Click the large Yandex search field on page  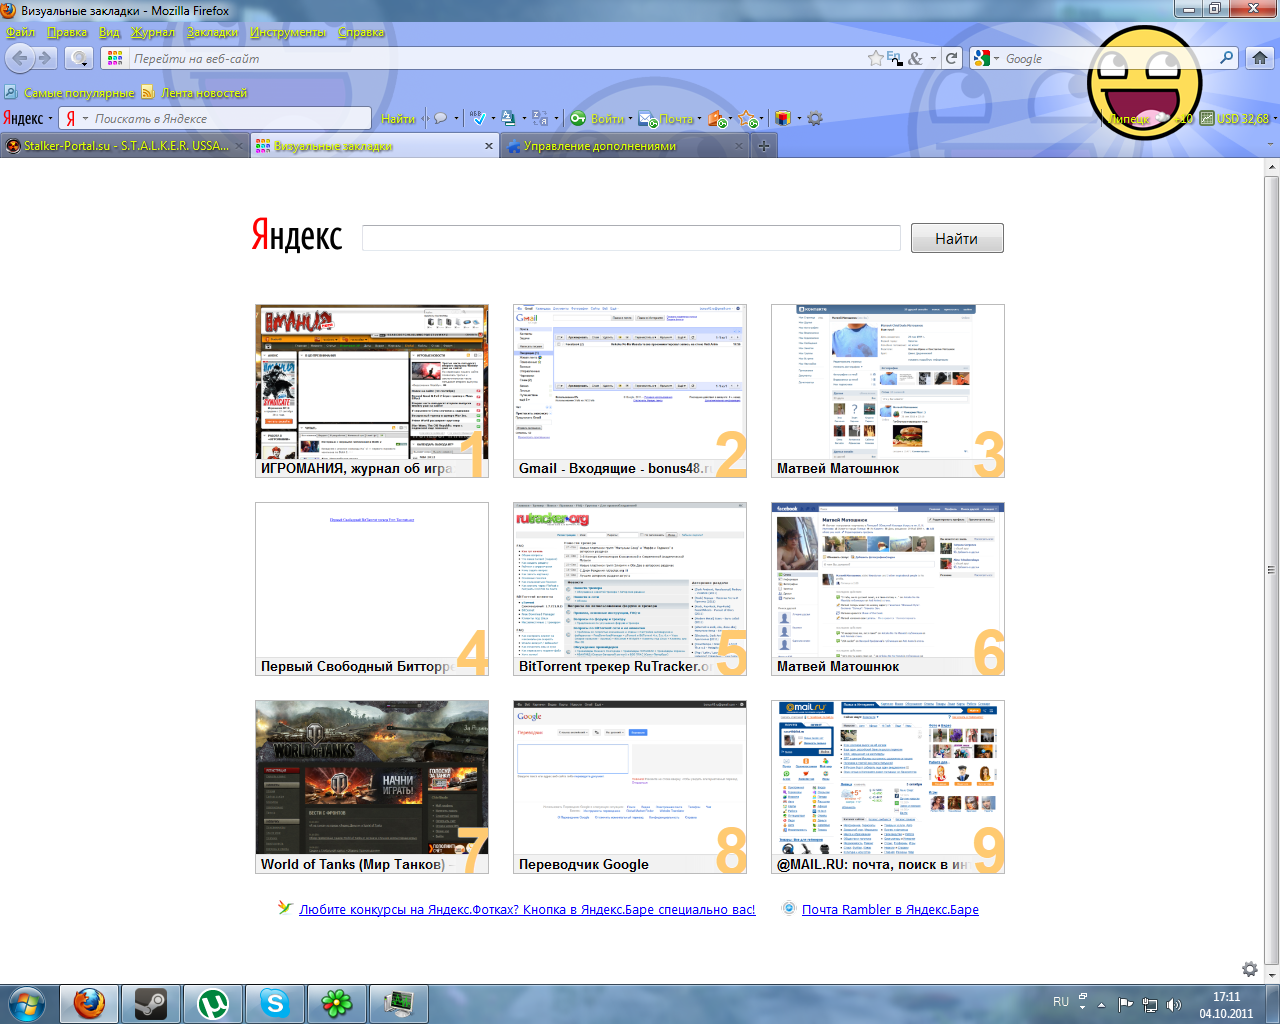(631, 238)
